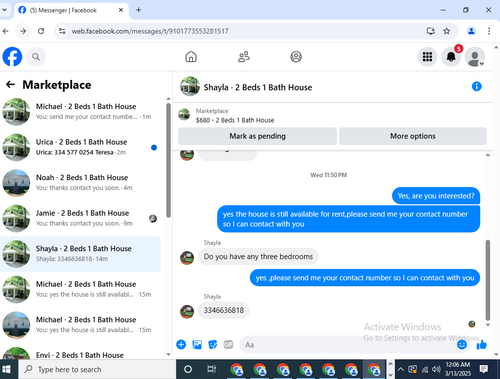Click down arrow of conversation list scrollbar
This screenshot has height=379, width=500.
(x=168, y=355)
